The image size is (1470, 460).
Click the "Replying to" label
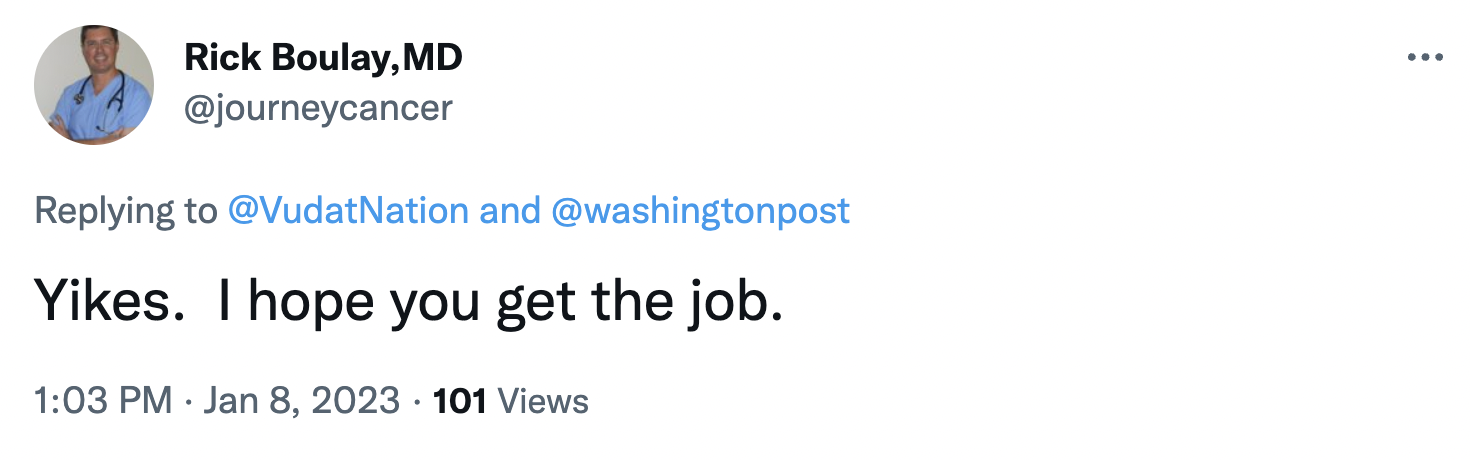pos(125,210)
